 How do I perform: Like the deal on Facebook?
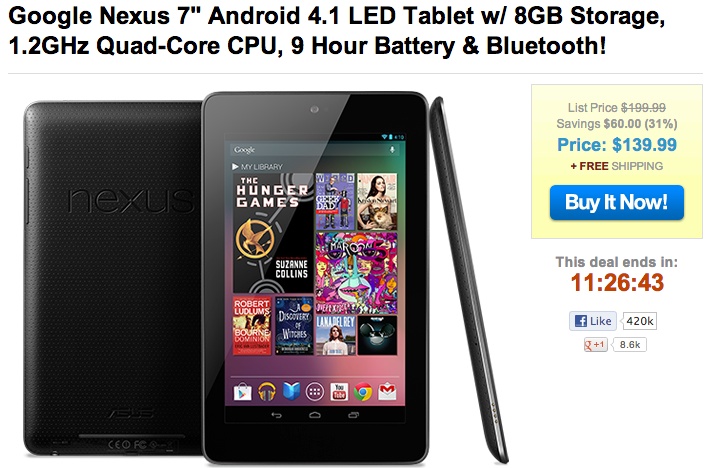coord(593,321)
